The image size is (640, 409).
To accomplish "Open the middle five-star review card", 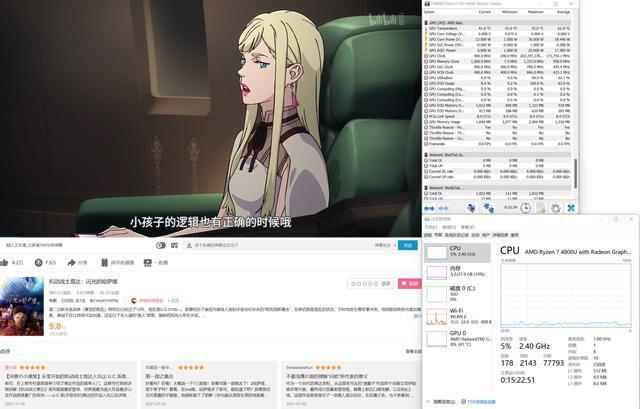I will pyautogui.click(x=209, y=385).
